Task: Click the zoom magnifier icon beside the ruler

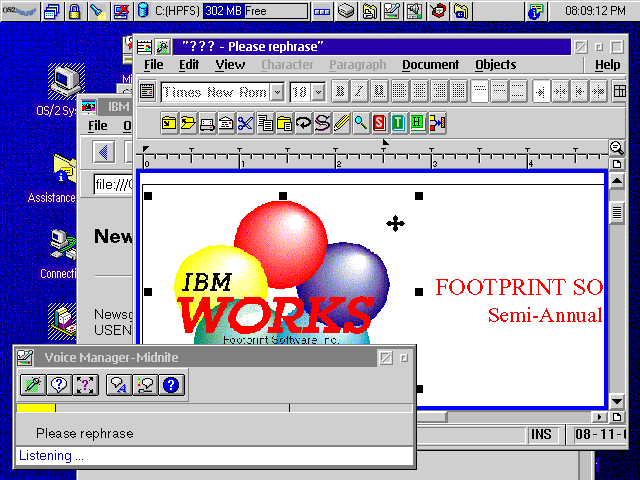Action: pyautogui.click(x=616, y=148)
